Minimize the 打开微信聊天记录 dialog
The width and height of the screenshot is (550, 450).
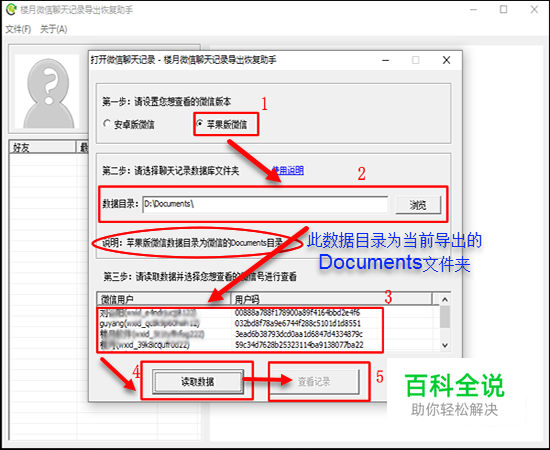385,60
